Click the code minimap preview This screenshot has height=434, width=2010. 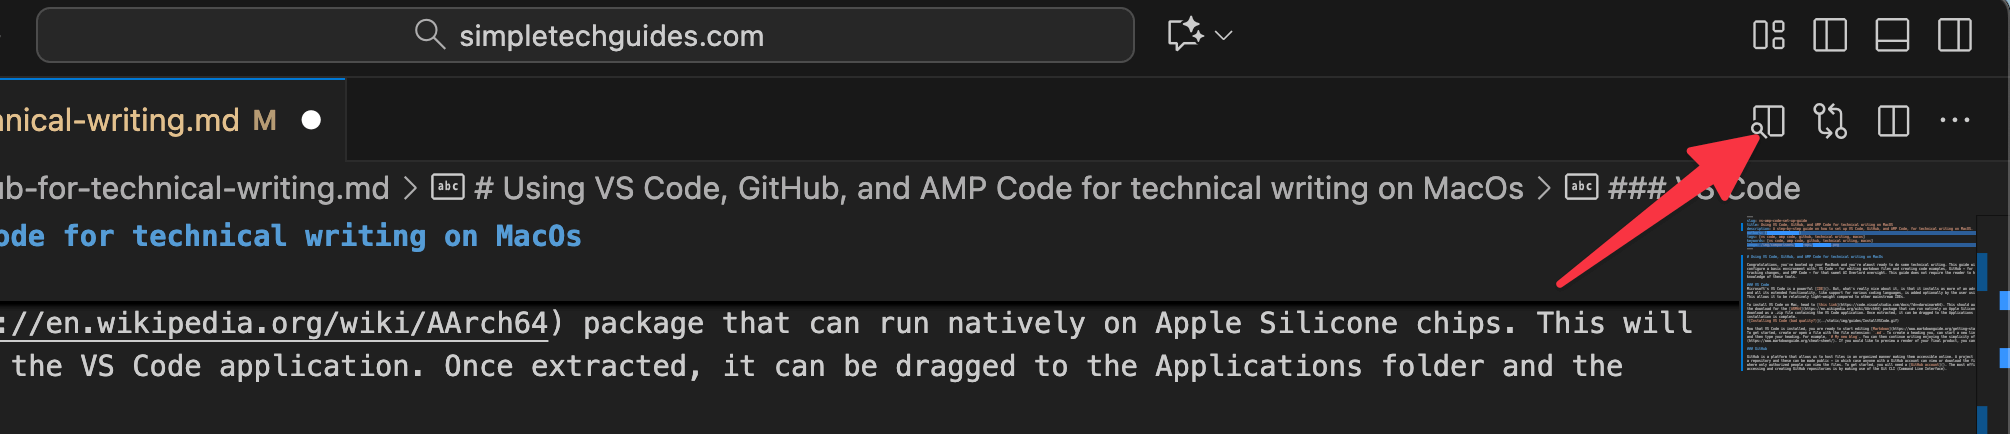1858,300
